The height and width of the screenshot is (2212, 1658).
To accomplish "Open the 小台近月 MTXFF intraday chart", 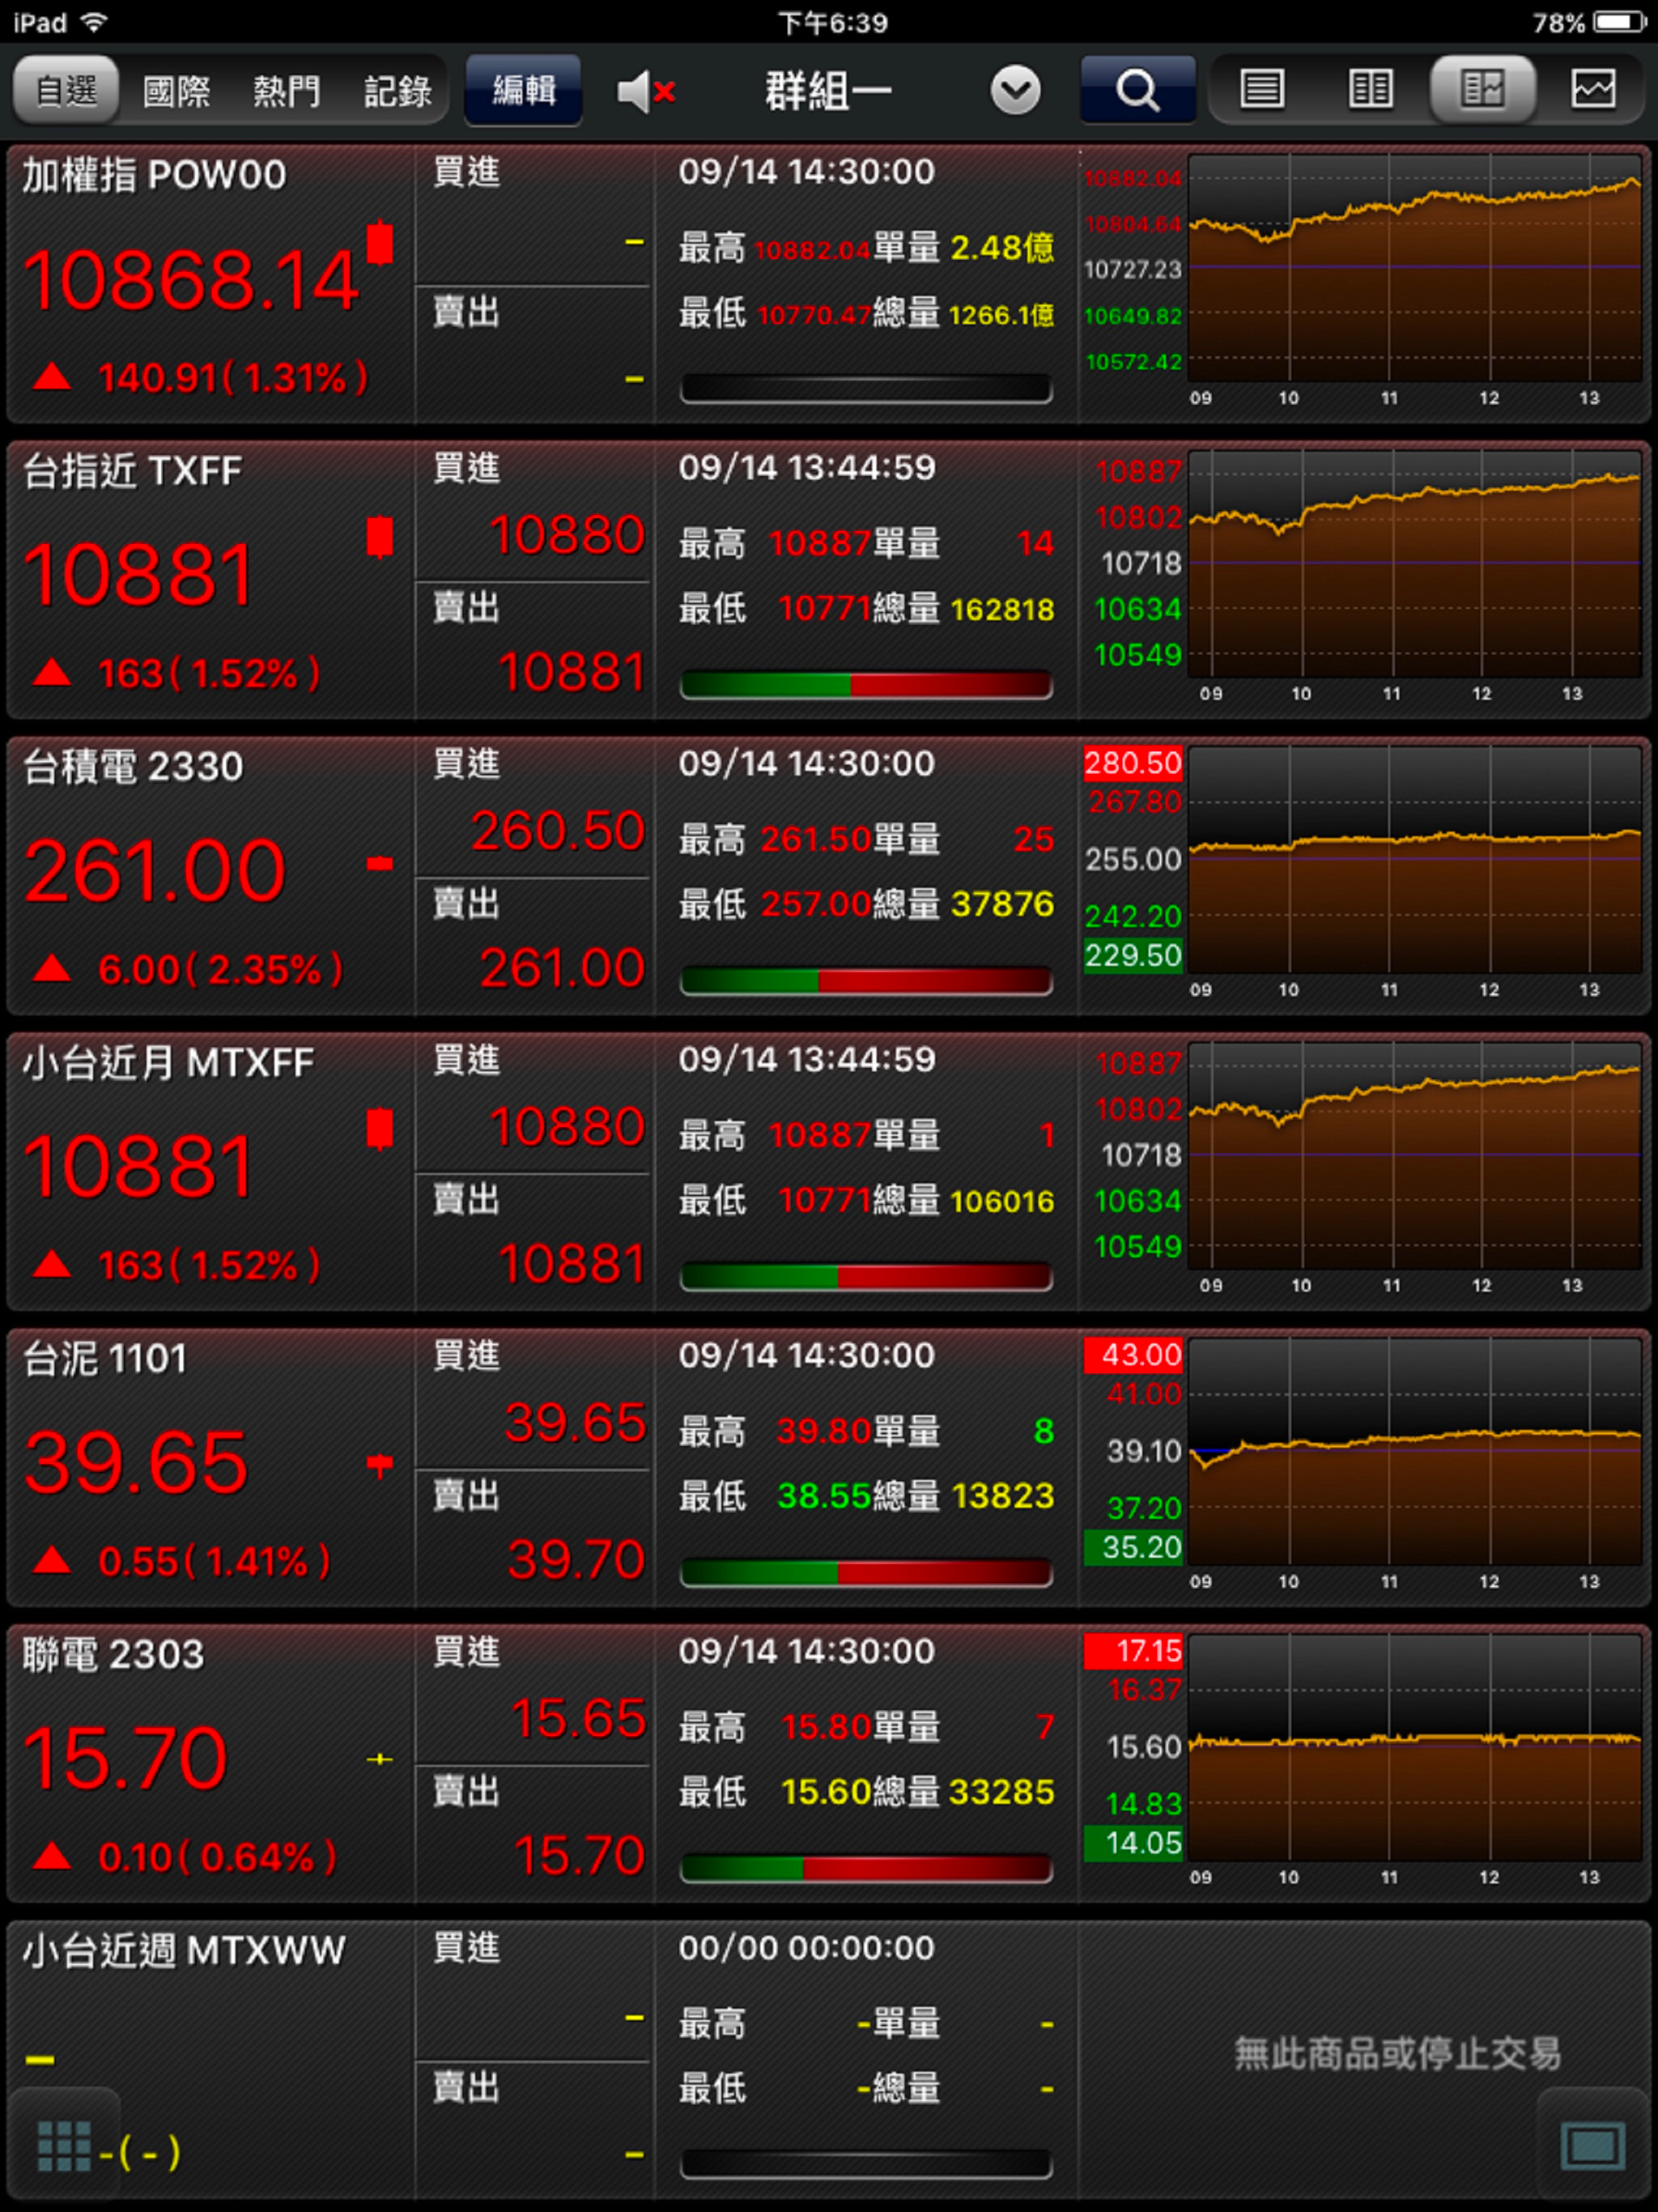I will [1414, 1155].
